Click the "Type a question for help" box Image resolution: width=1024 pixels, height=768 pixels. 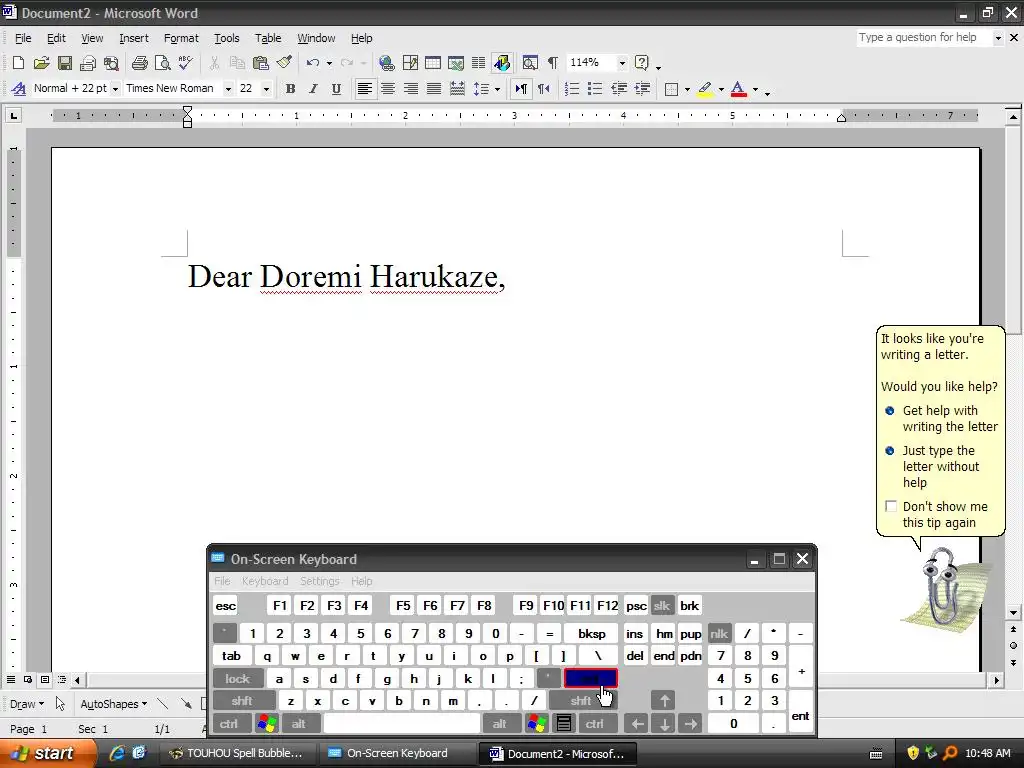[924, 38]
